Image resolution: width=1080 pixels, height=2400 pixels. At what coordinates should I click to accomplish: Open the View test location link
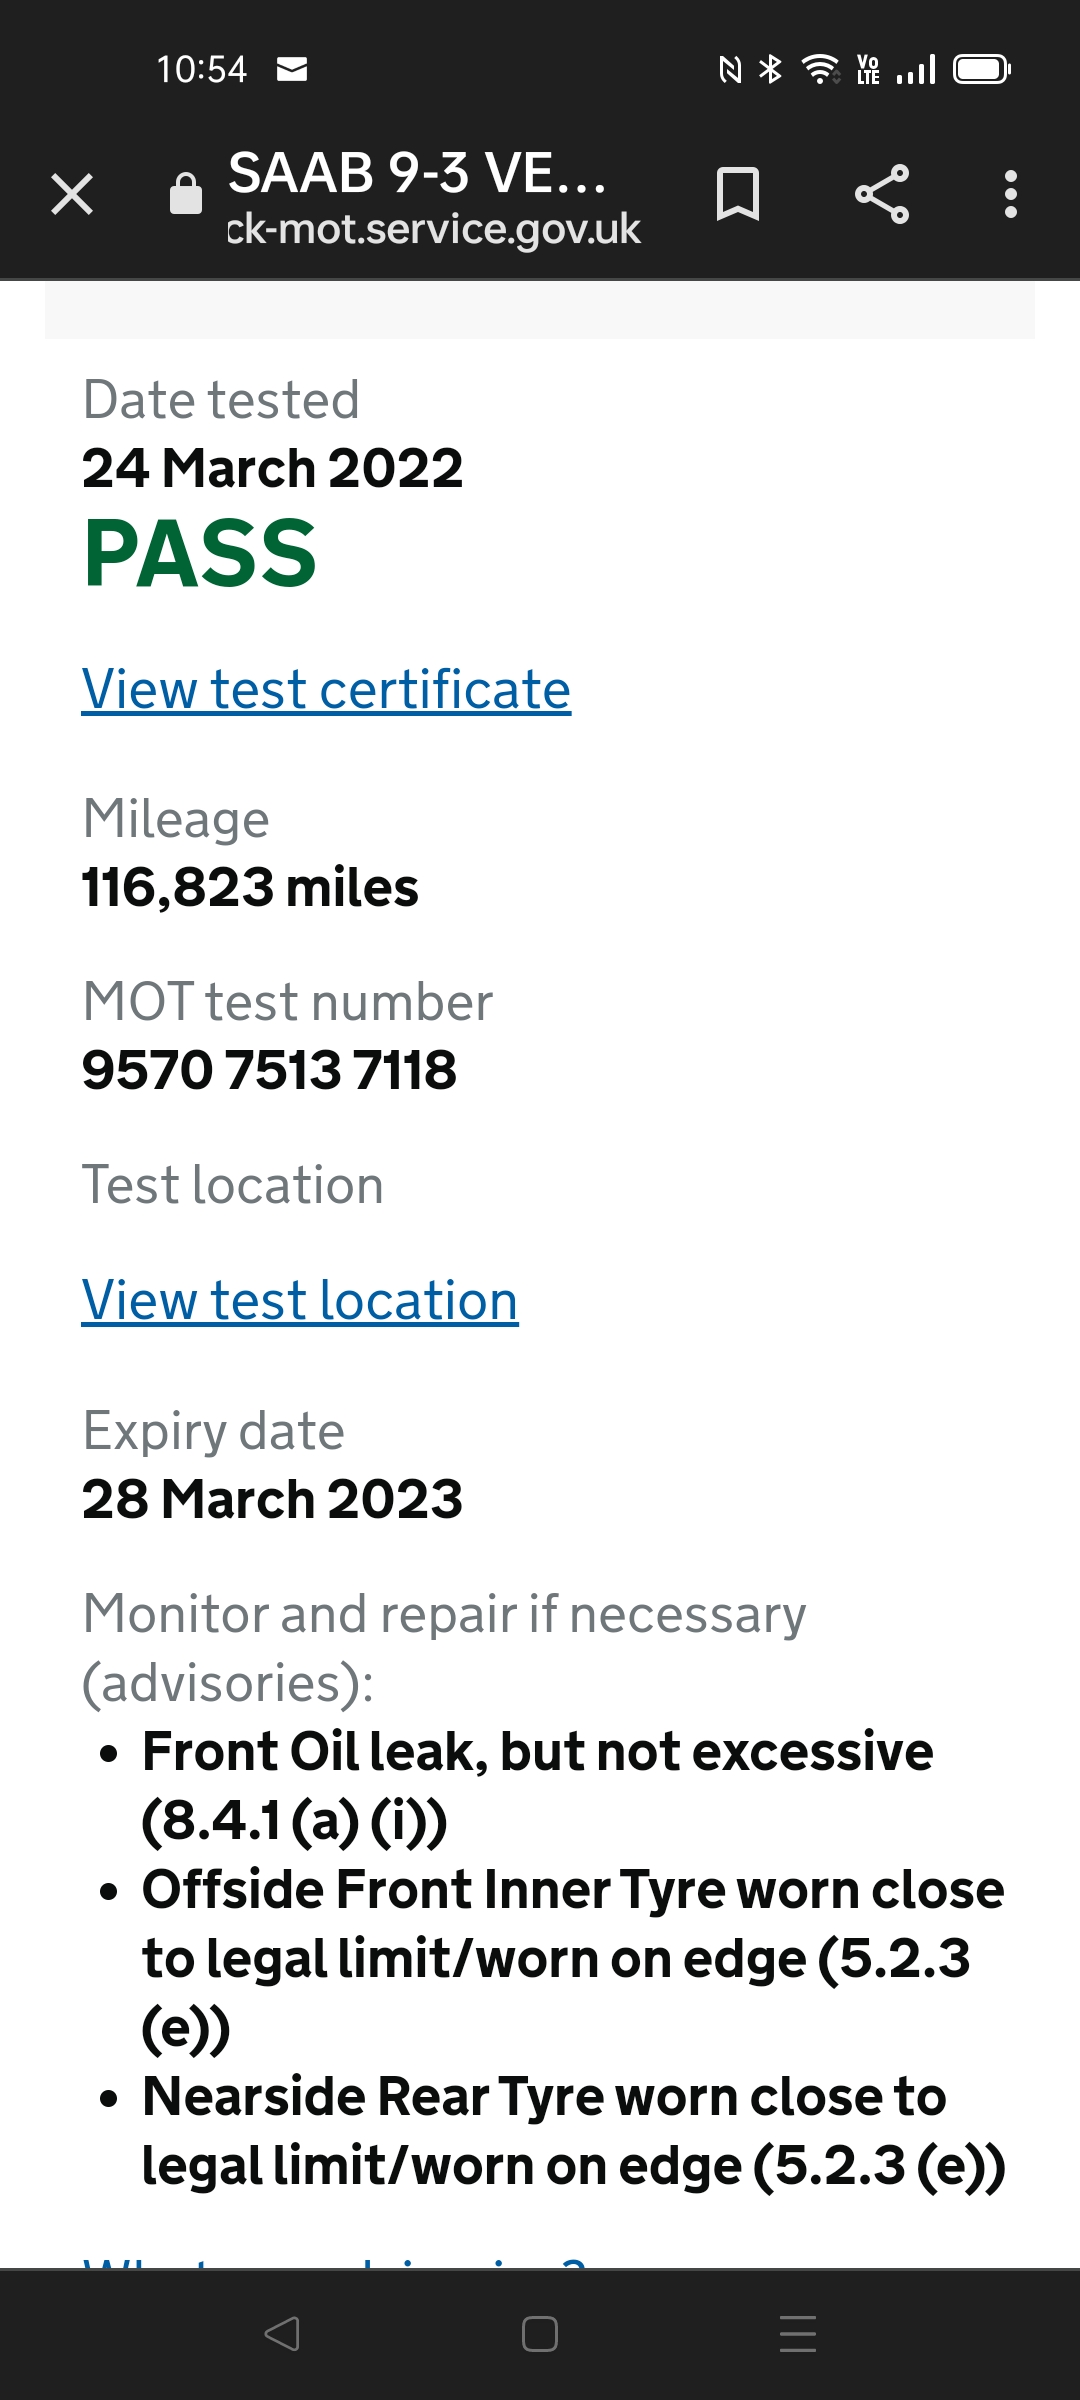coord(300,1301)
